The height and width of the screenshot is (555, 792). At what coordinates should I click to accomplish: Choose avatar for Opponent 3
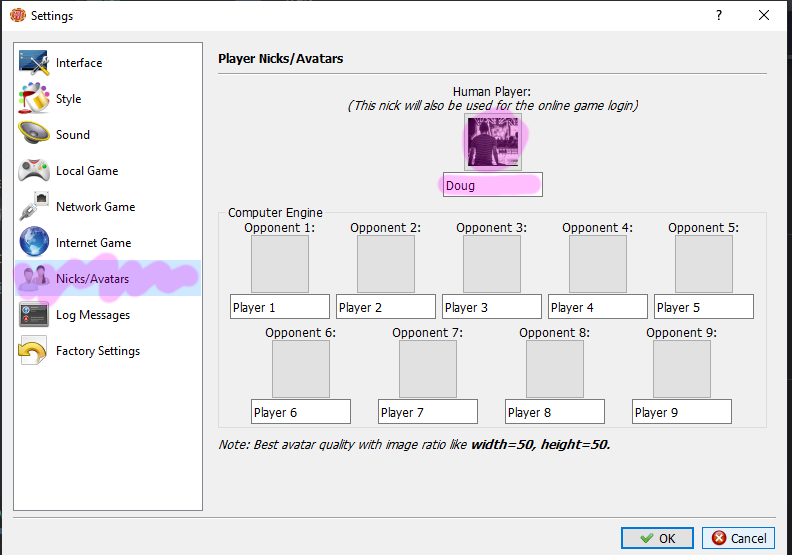tap(492, 264)
